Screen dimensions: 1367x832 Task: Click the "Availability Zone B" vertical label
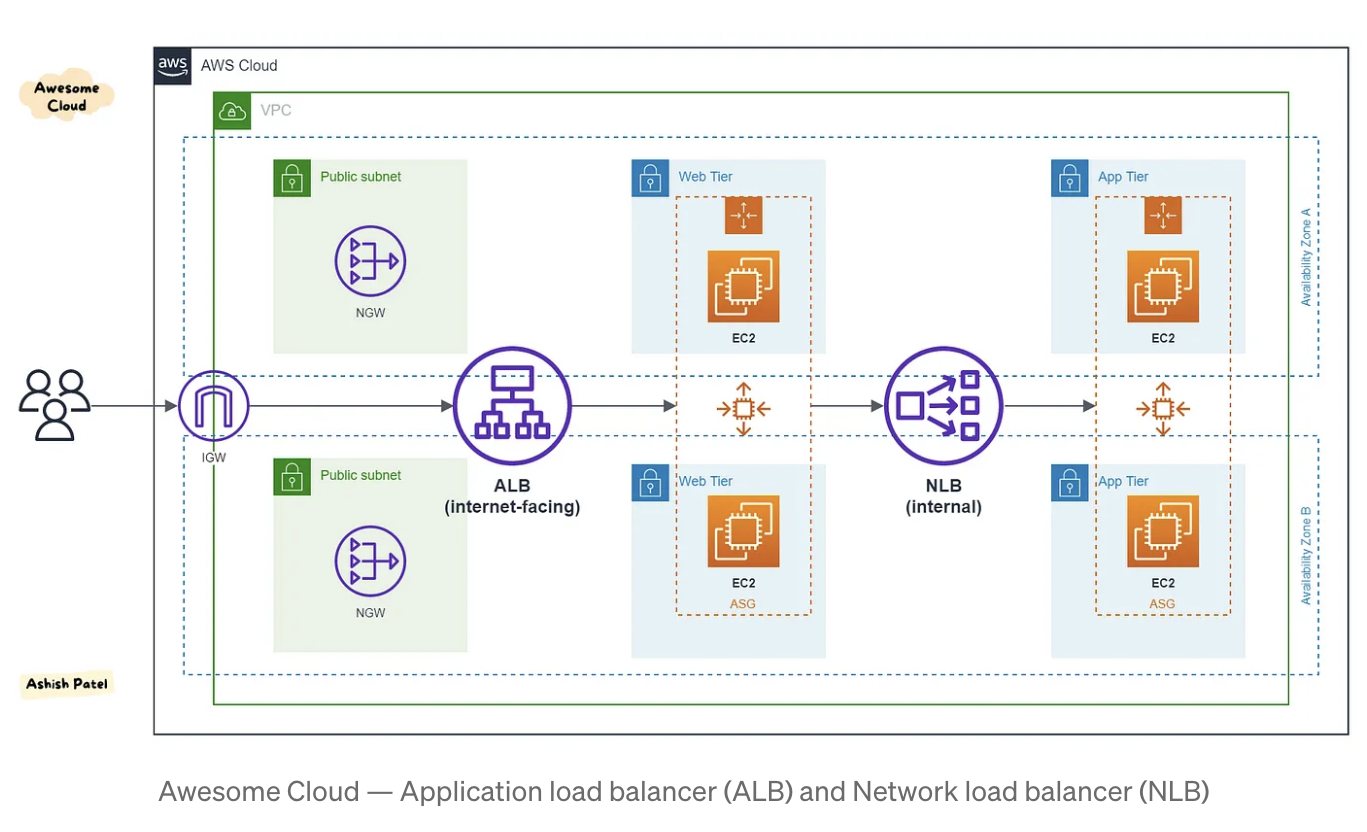coord(1306,555)
